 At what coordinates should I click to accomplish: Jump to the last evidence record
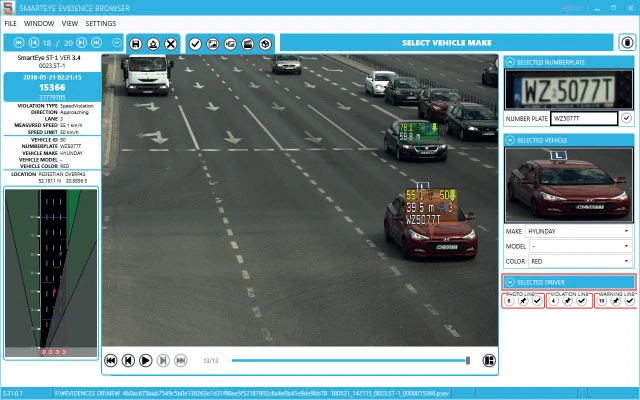96,42
